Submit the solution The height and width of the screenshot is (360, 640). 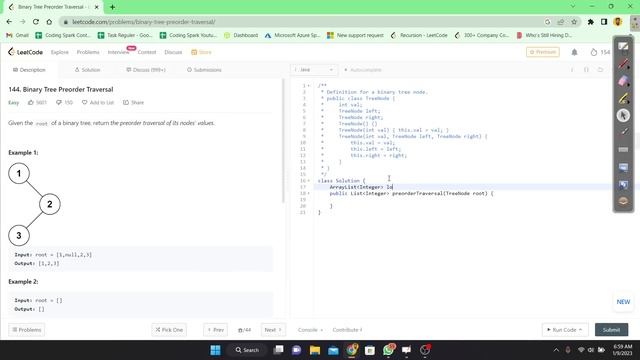click(x=611, y=330)
